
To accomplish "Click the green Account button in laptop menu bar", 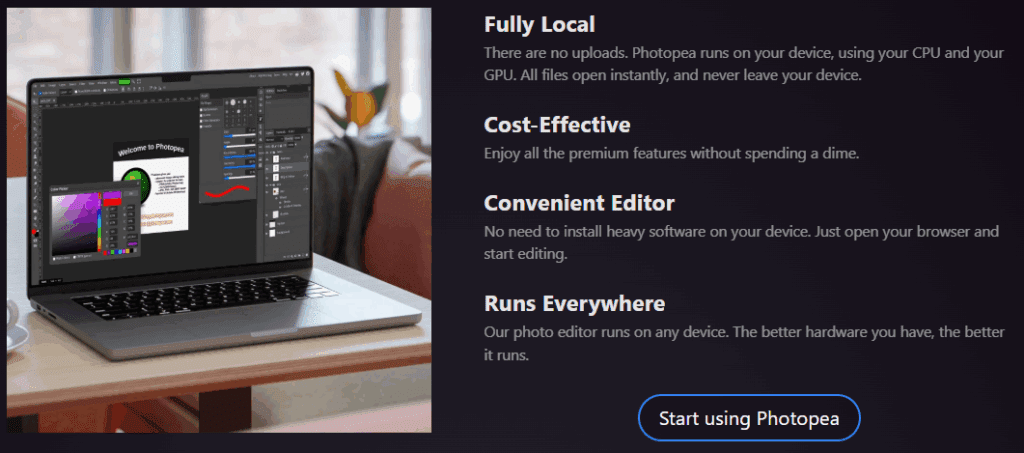I will coord(124,82).
